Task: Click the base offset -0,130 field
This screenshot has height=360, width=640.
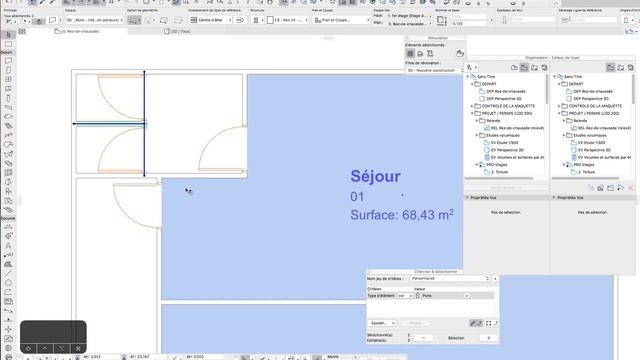Action: [469, 24]
